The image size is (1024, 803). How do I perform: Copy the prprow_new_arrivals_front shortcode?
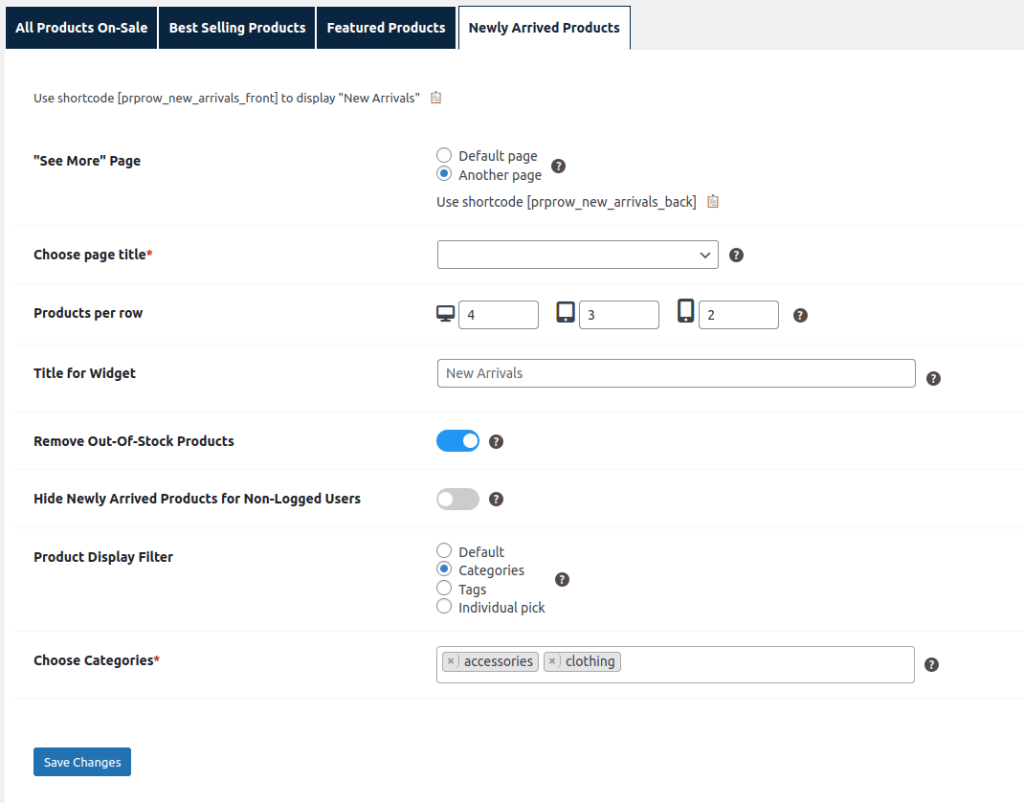(436, 98)
